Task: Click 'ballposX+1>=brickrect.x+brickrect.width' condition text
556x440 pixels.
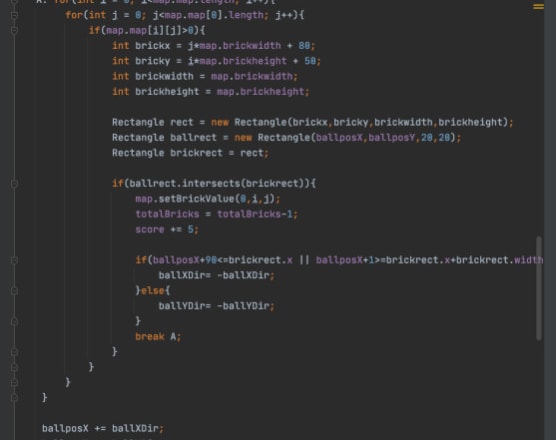Action: pos(429,260)
